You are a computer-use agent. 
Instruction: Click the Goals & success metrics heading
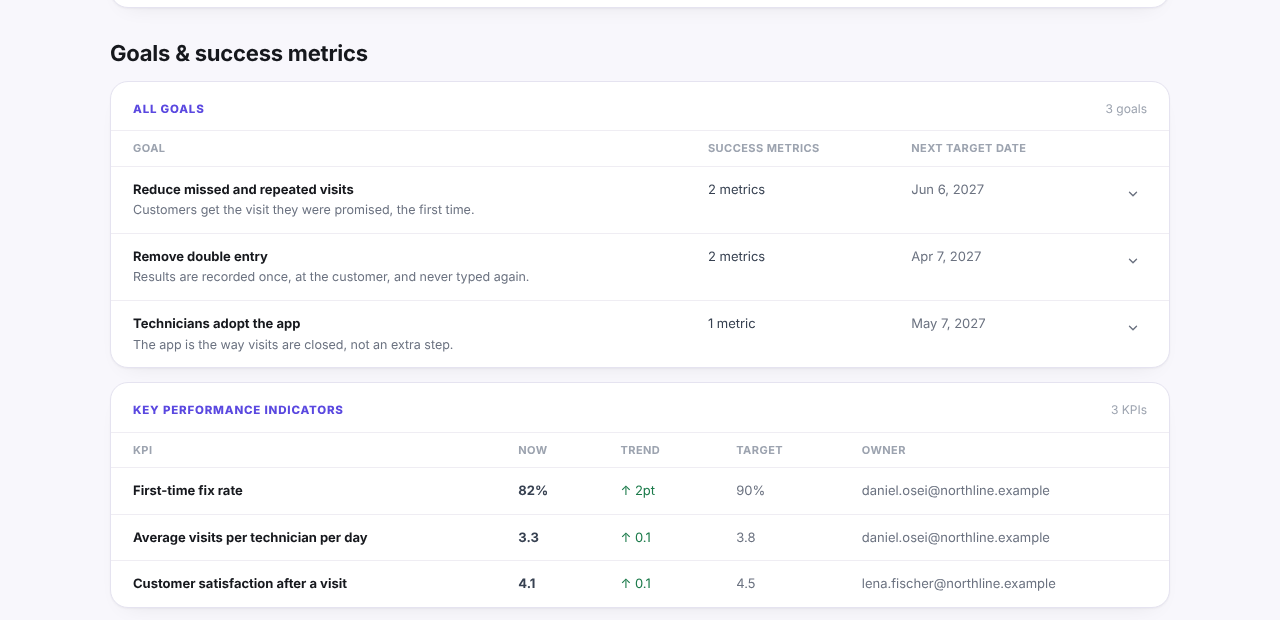pyautogui.click(x=239, y=53)
